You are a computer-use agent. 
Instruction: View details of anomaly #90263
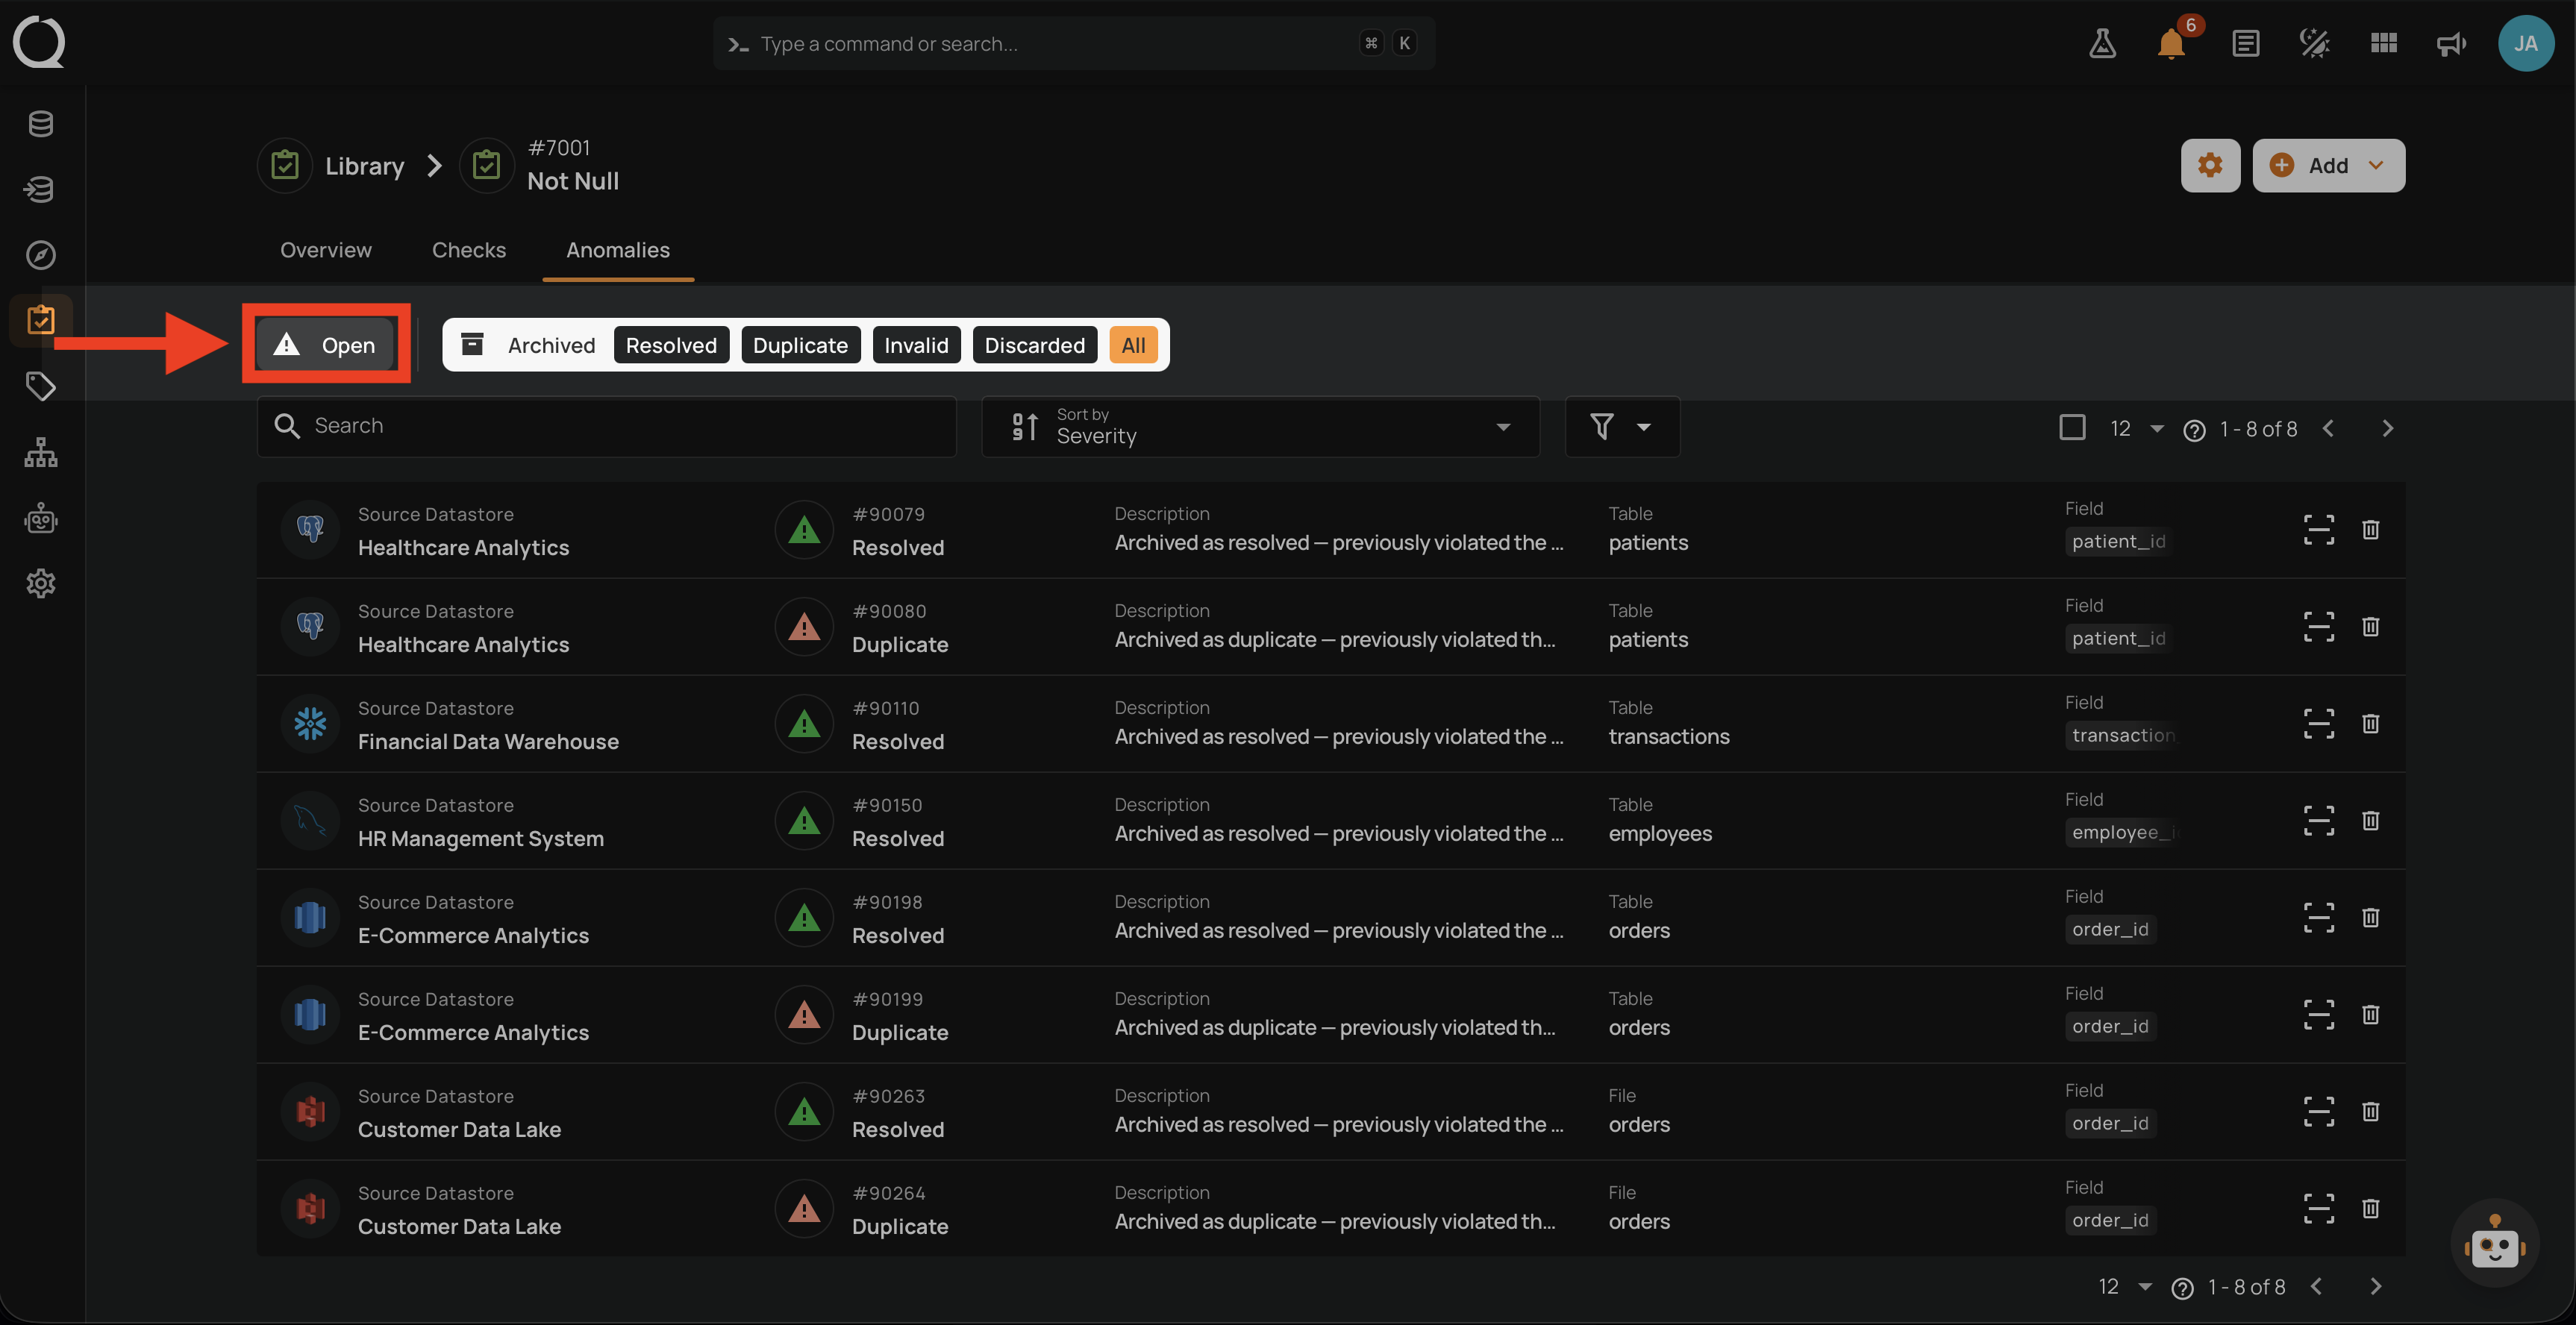[x=2318, y=1112]
